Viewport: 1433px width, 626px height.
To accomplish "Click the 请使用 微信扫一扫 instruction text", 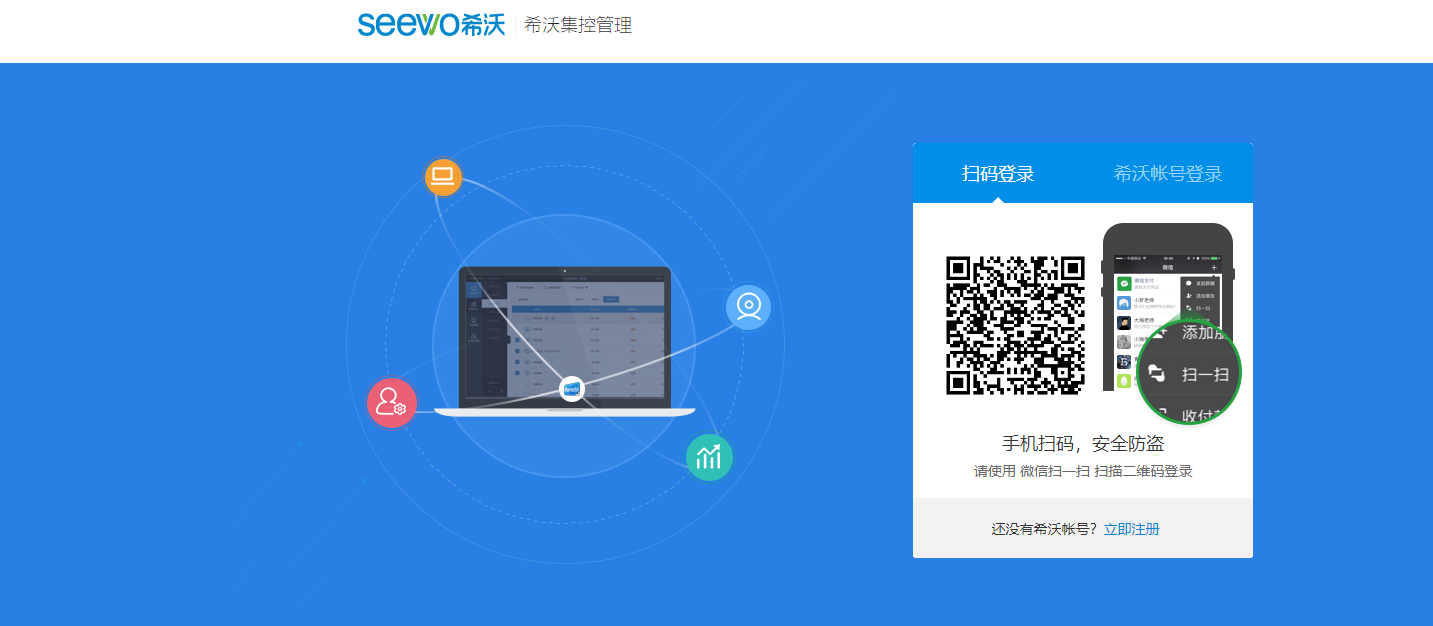I will click(1082, 471).
